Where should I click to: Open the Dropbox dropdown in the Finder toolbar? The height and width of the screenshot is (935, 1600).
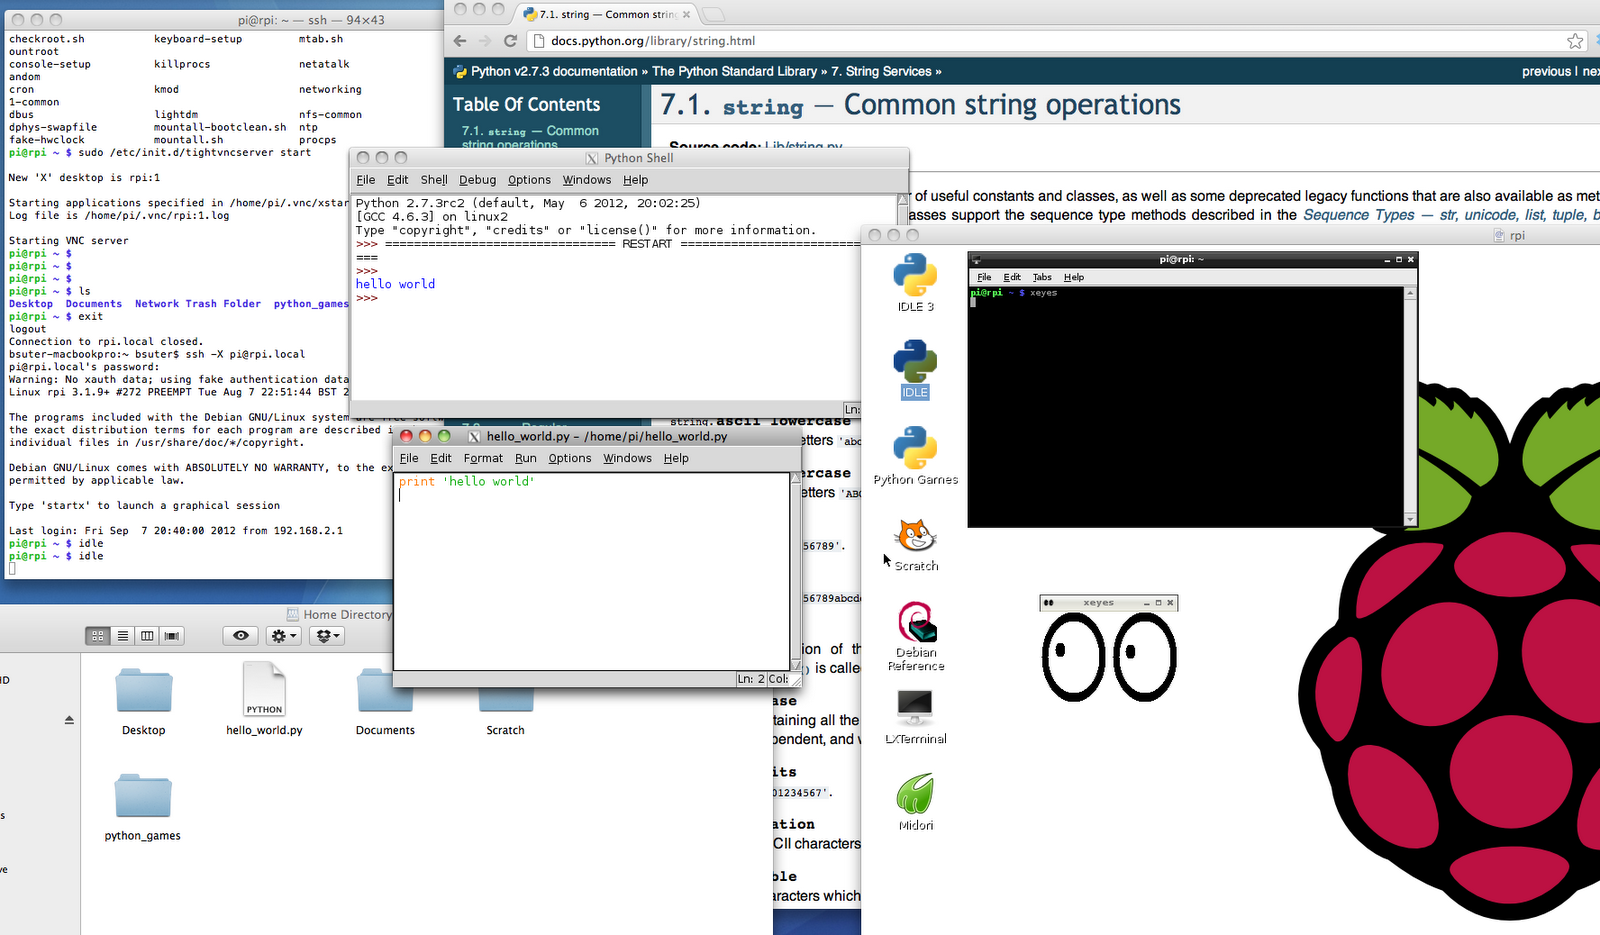326,635
